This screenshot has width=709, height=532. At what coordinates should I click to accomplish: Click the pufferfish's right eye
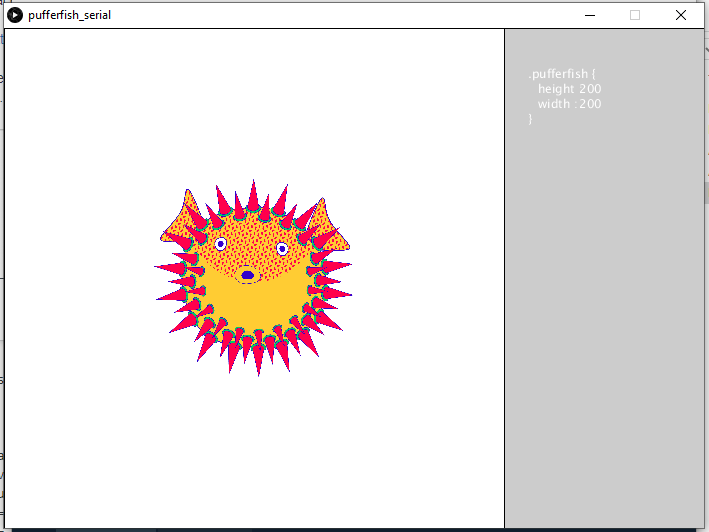282,248
